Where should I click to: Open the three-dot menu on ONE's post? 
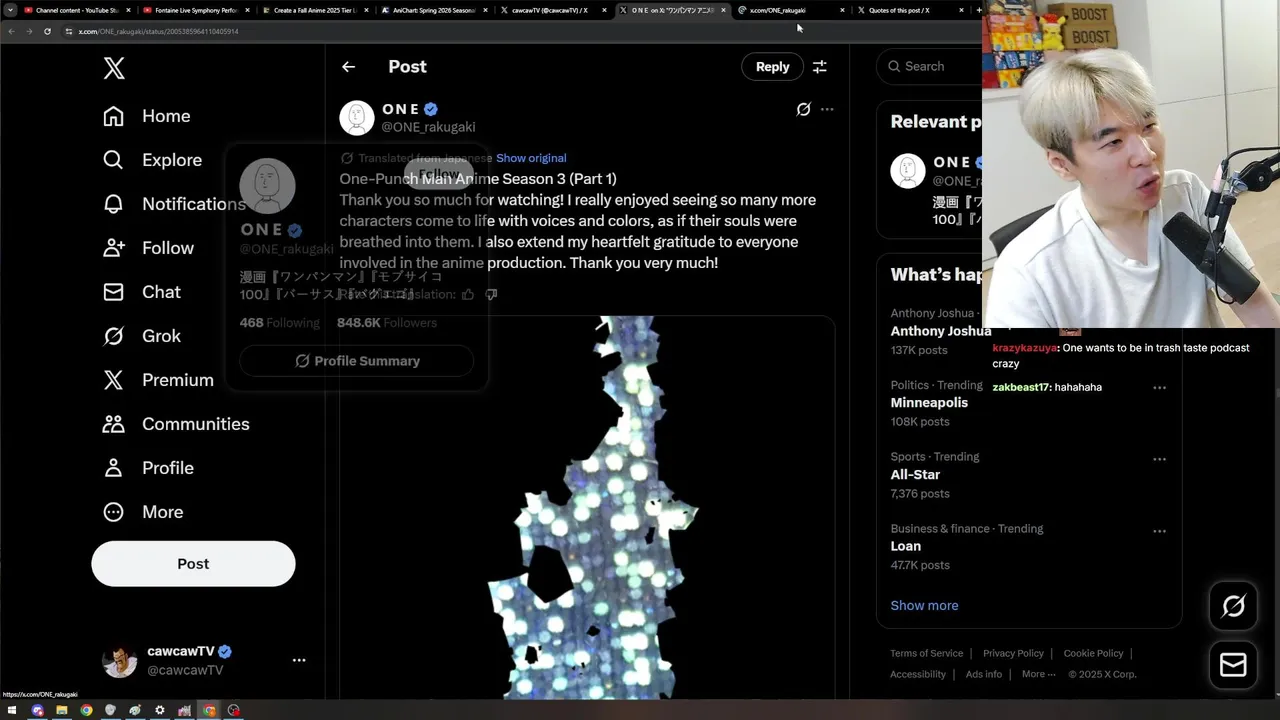[827, 109]
